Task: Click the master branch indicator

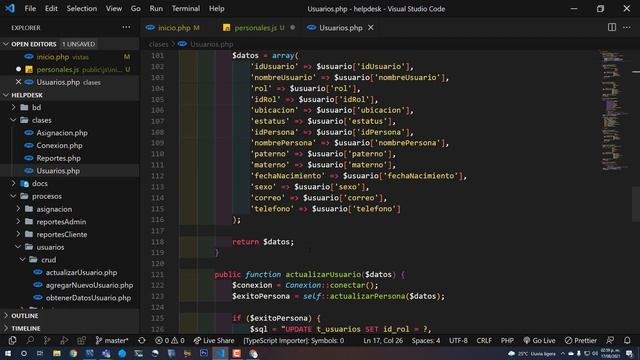Action: coord(112,340)
